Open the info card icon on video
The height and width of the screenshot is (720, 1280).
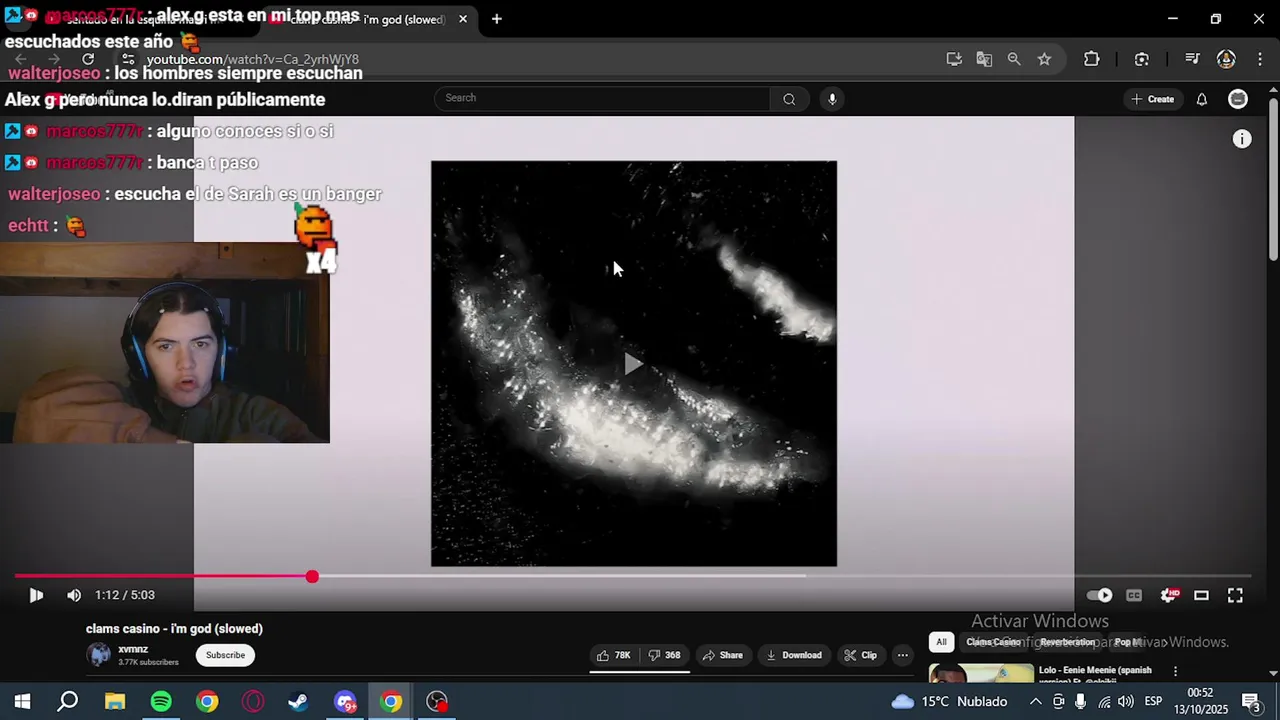(x=1242, y=139)
